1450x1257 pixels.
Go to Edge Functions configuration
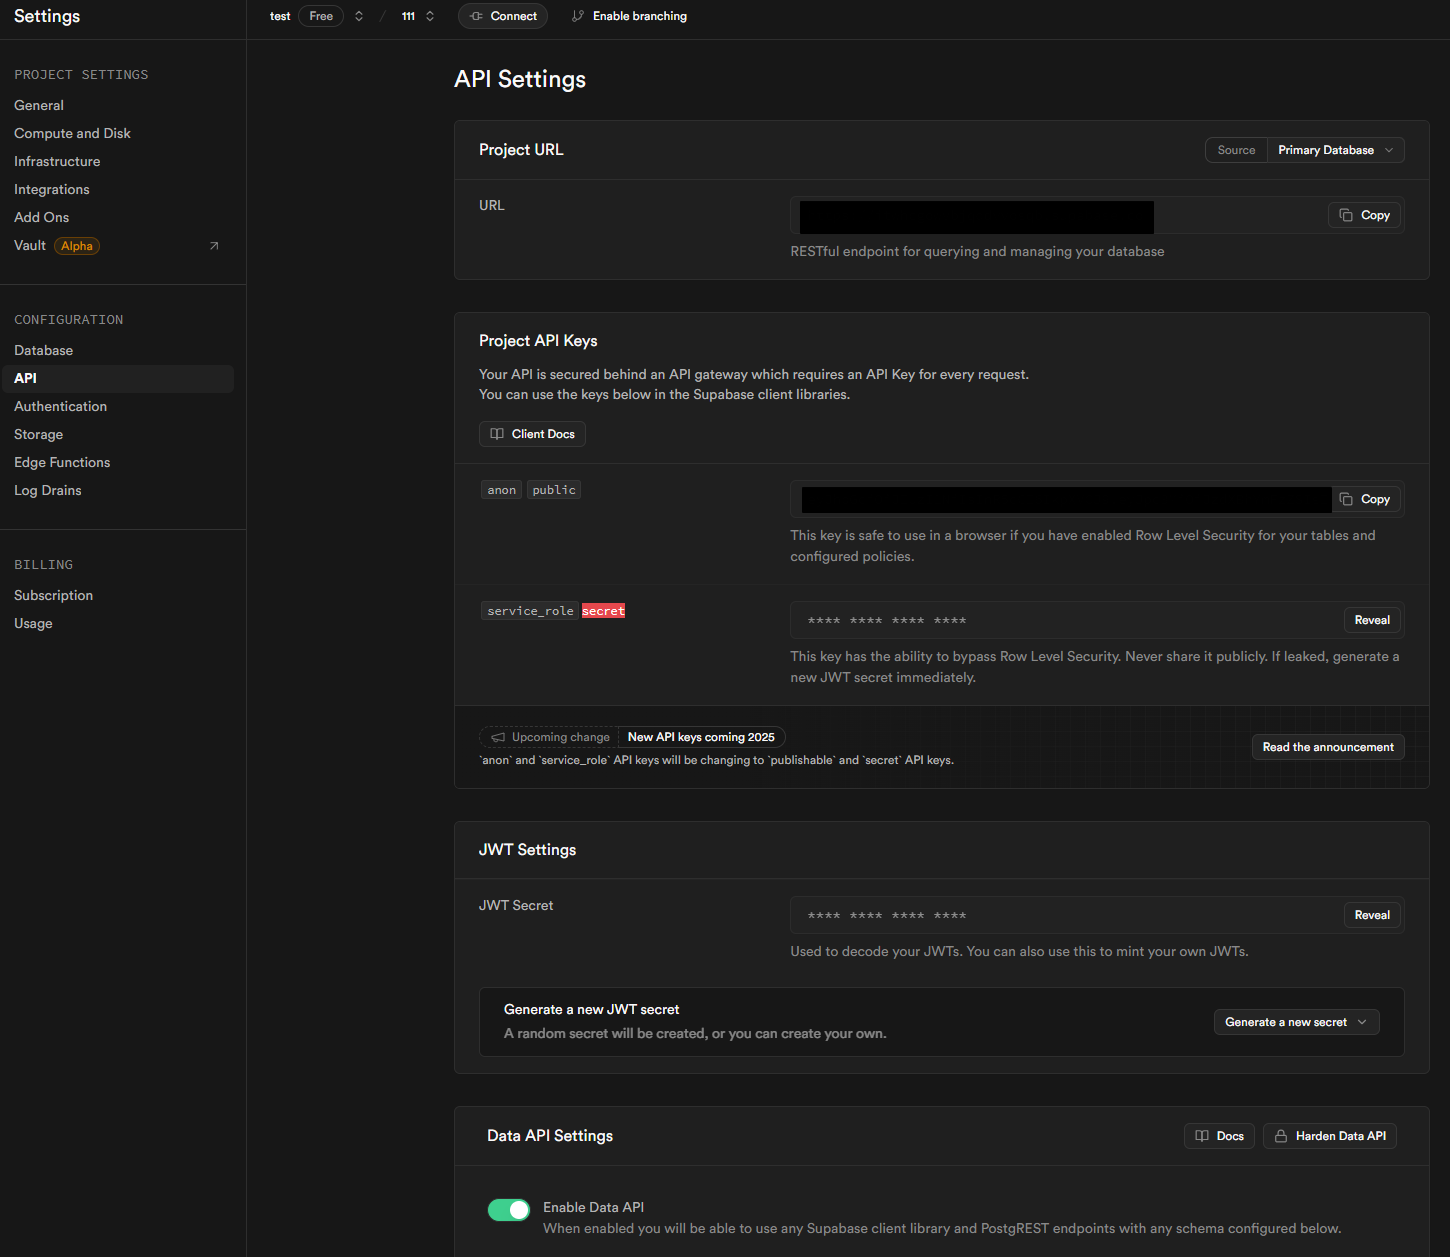point(62,462)
